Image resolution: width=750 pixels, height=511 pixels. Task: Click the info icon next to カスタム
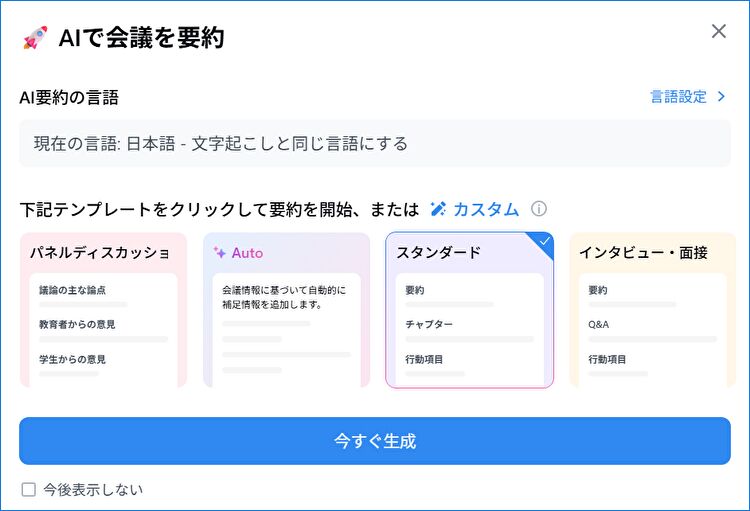tap(539, 209)
